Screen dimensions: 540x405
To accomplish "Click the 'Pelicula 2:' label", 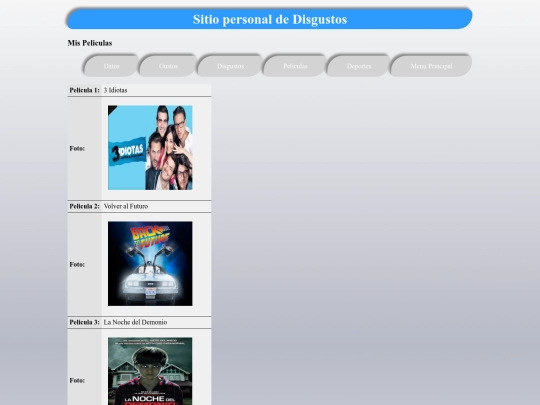I will pyautogui.click(x=84, y=206).
